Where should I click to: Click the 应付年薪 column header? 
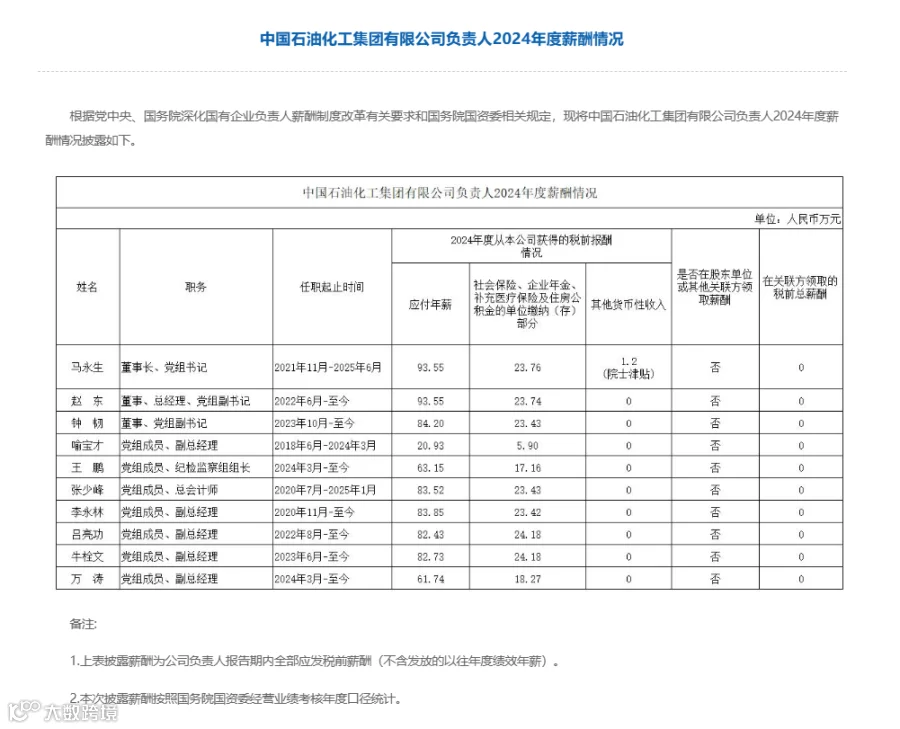pyautogui.click(x=430, y=305)
